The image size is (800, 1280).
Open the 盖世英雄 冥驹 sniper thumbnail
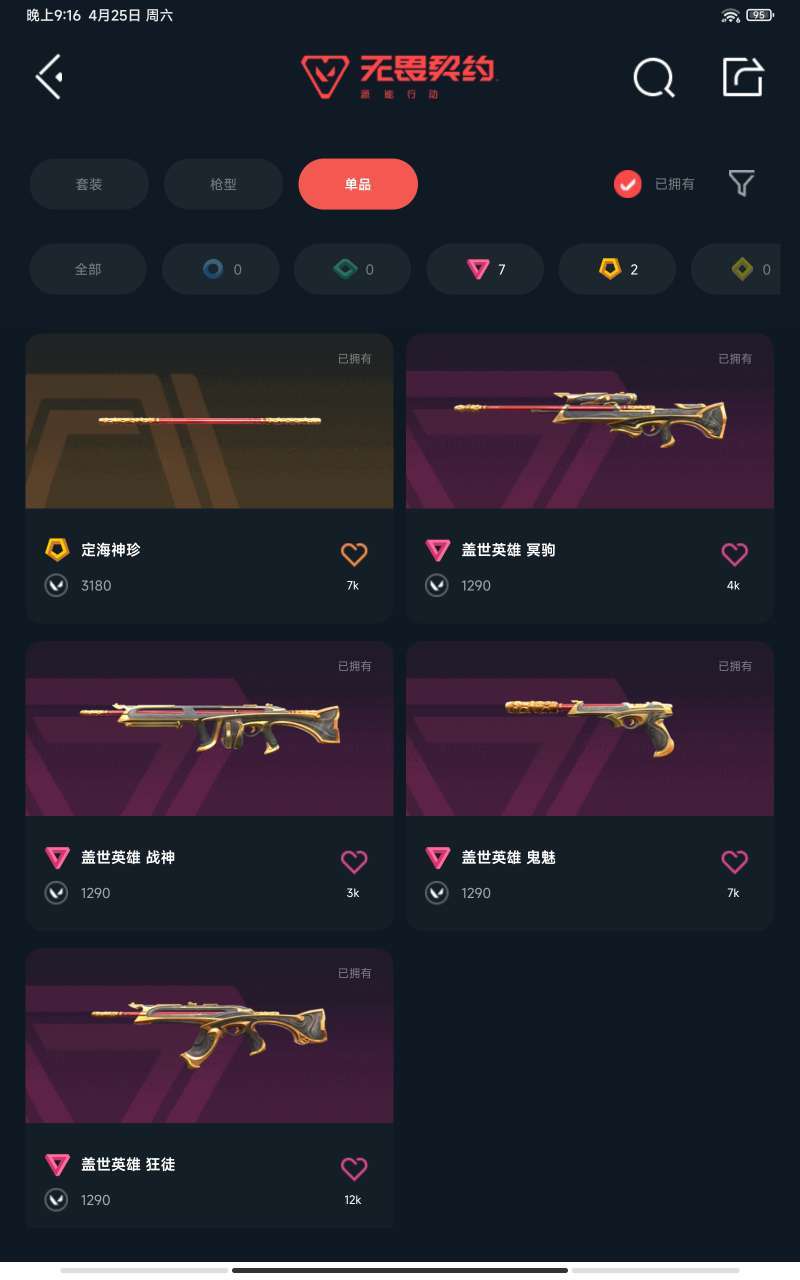coord(590,421)
